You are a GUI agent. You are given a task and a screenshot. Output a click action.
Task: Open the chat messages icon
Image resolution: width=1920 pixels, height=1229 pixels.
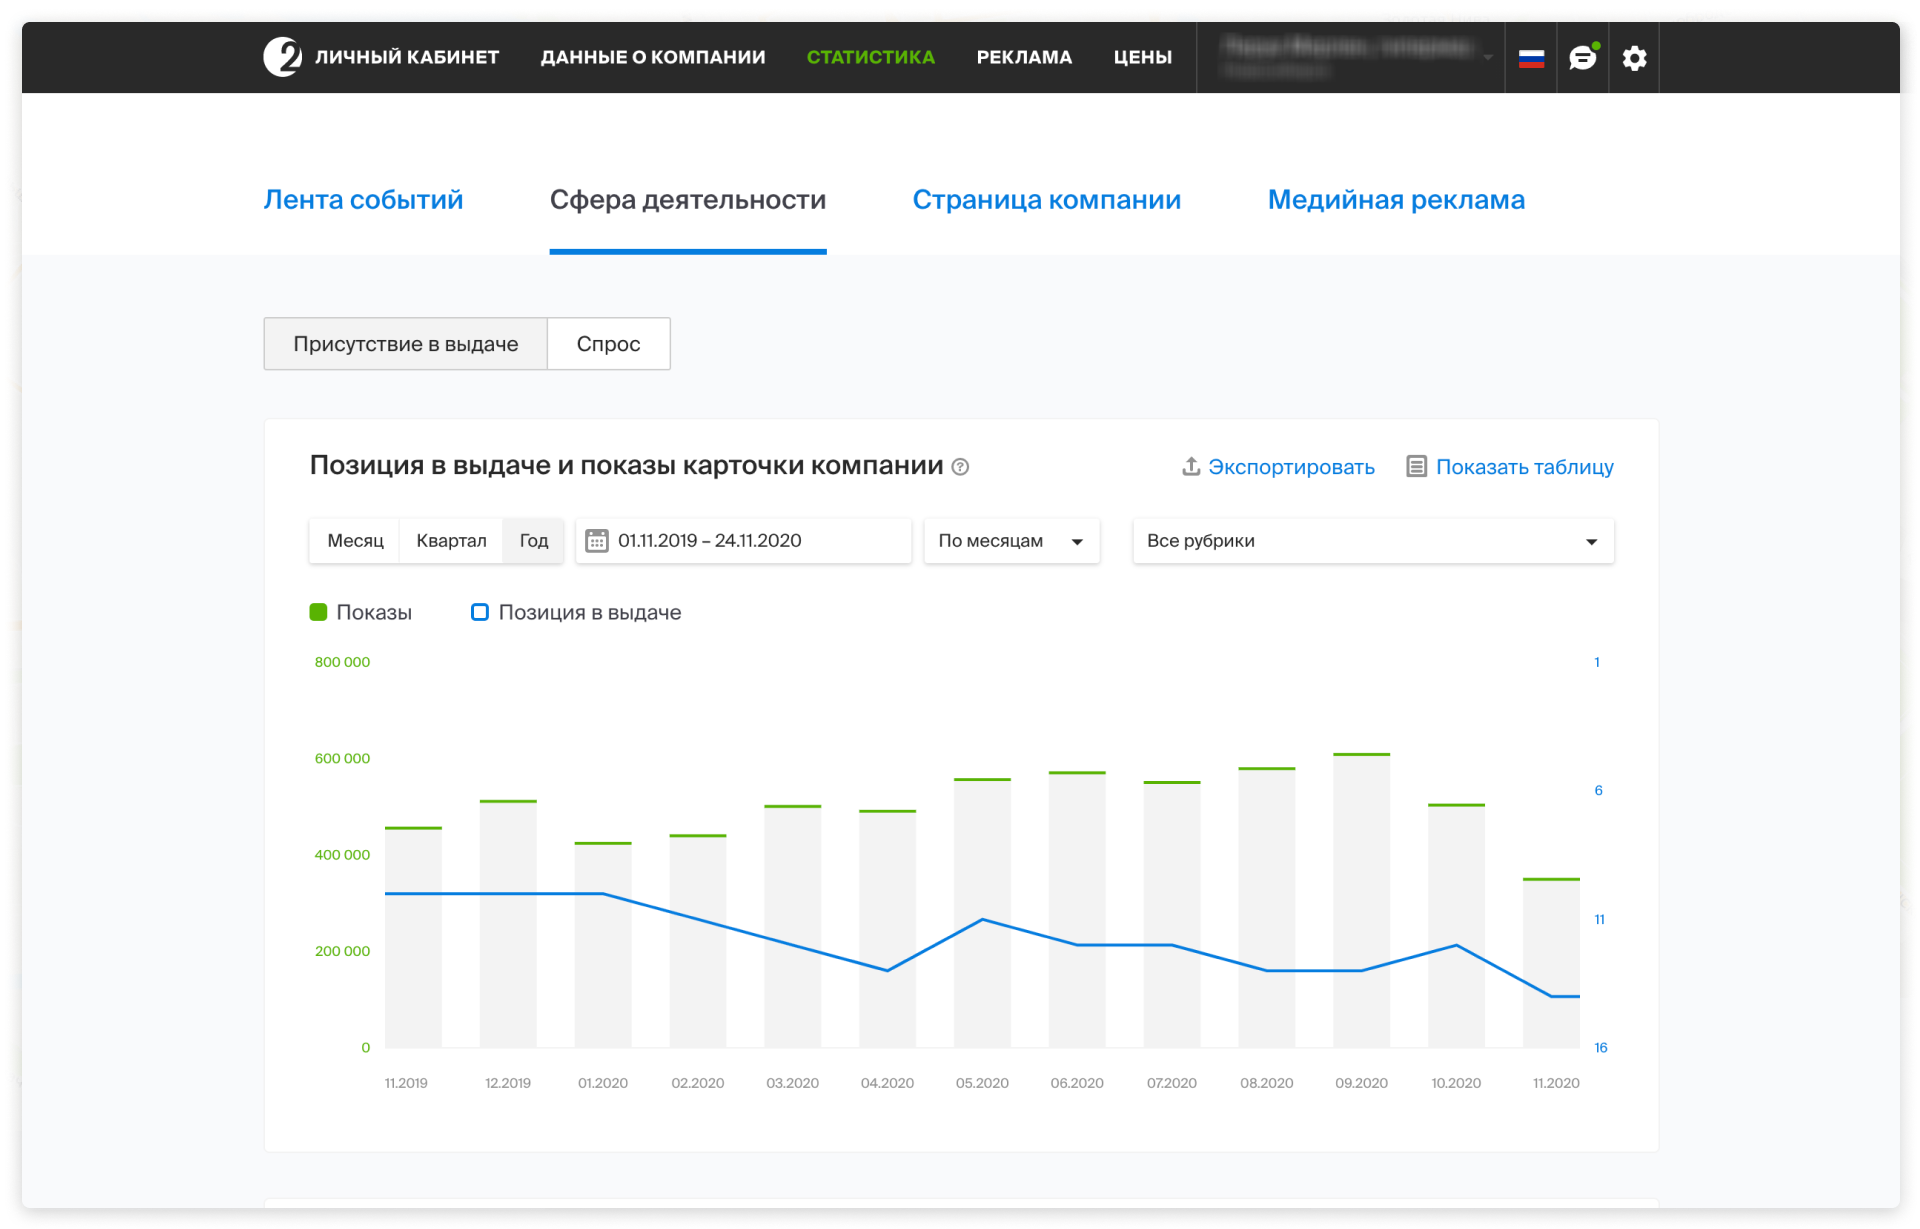pyautogui.click(x=1583, y=57)
